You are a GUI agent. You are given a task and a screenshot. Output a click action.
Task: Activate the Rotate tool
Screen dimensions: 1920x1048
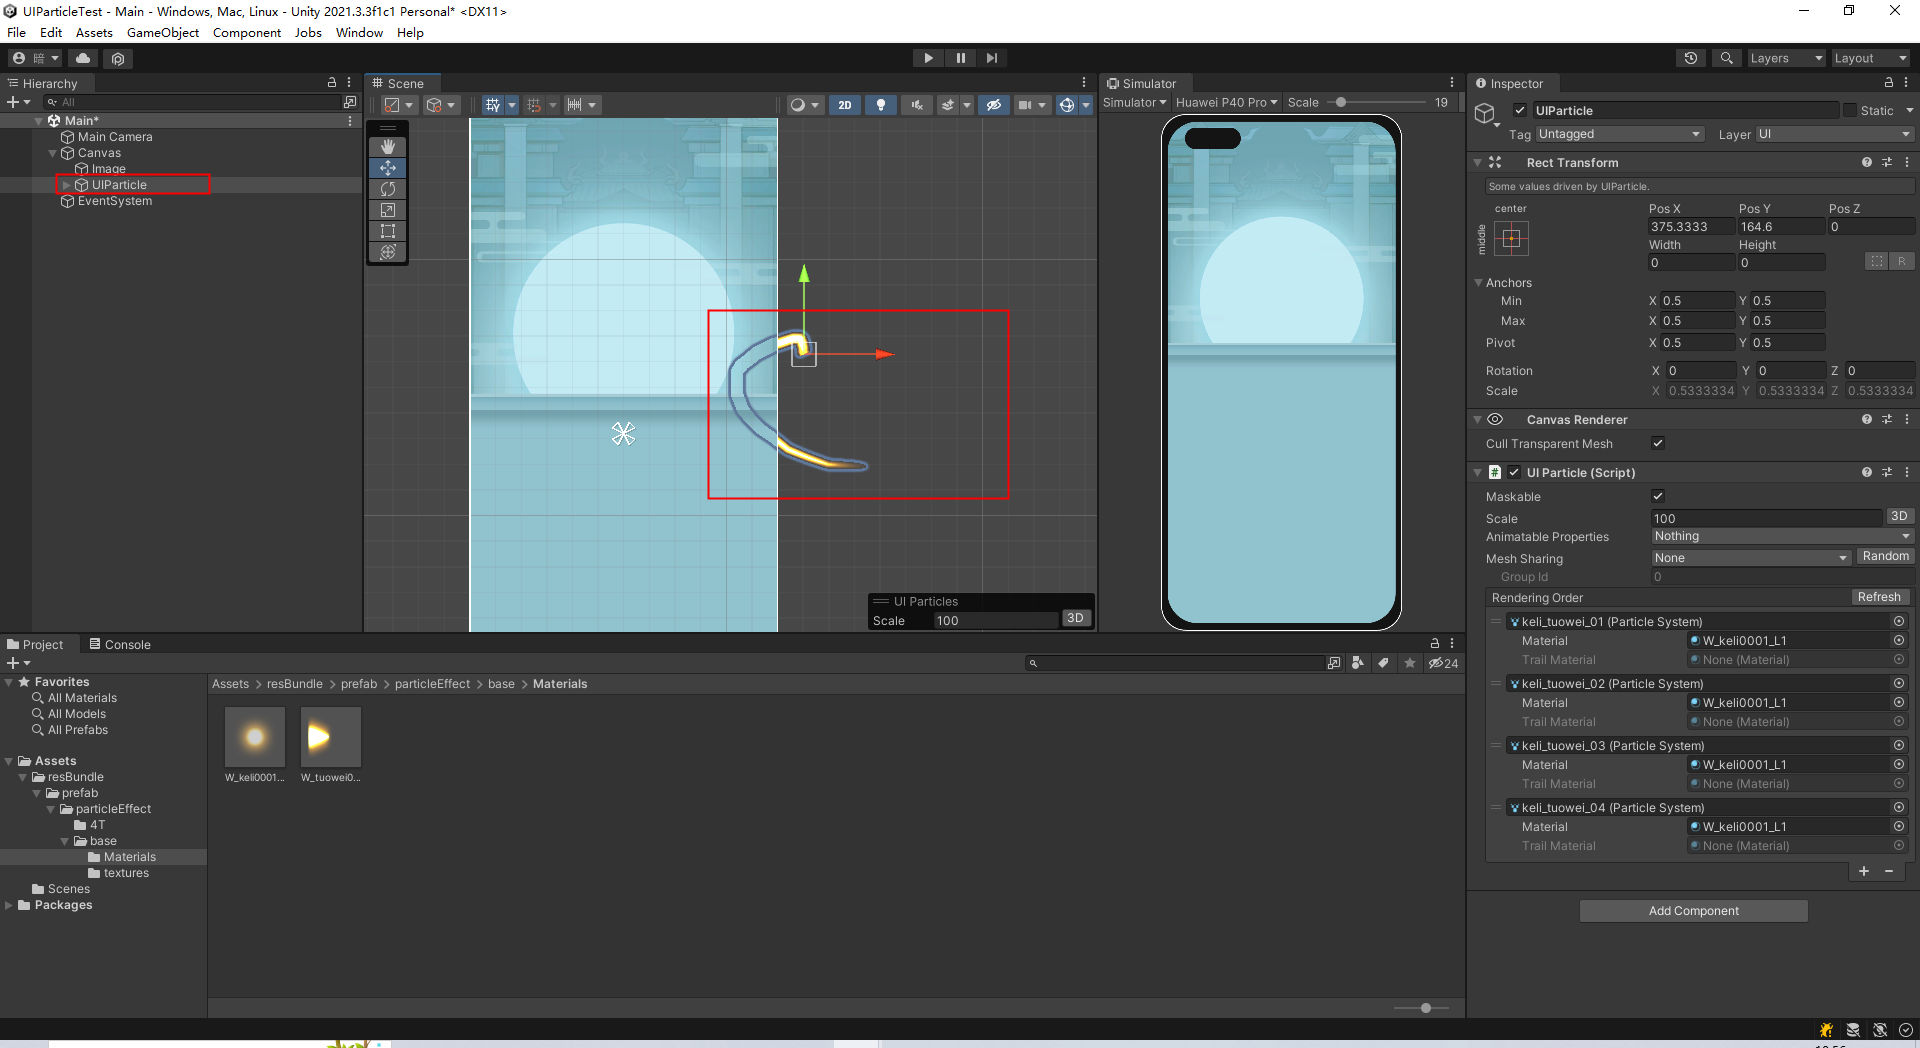pos(388,189)
